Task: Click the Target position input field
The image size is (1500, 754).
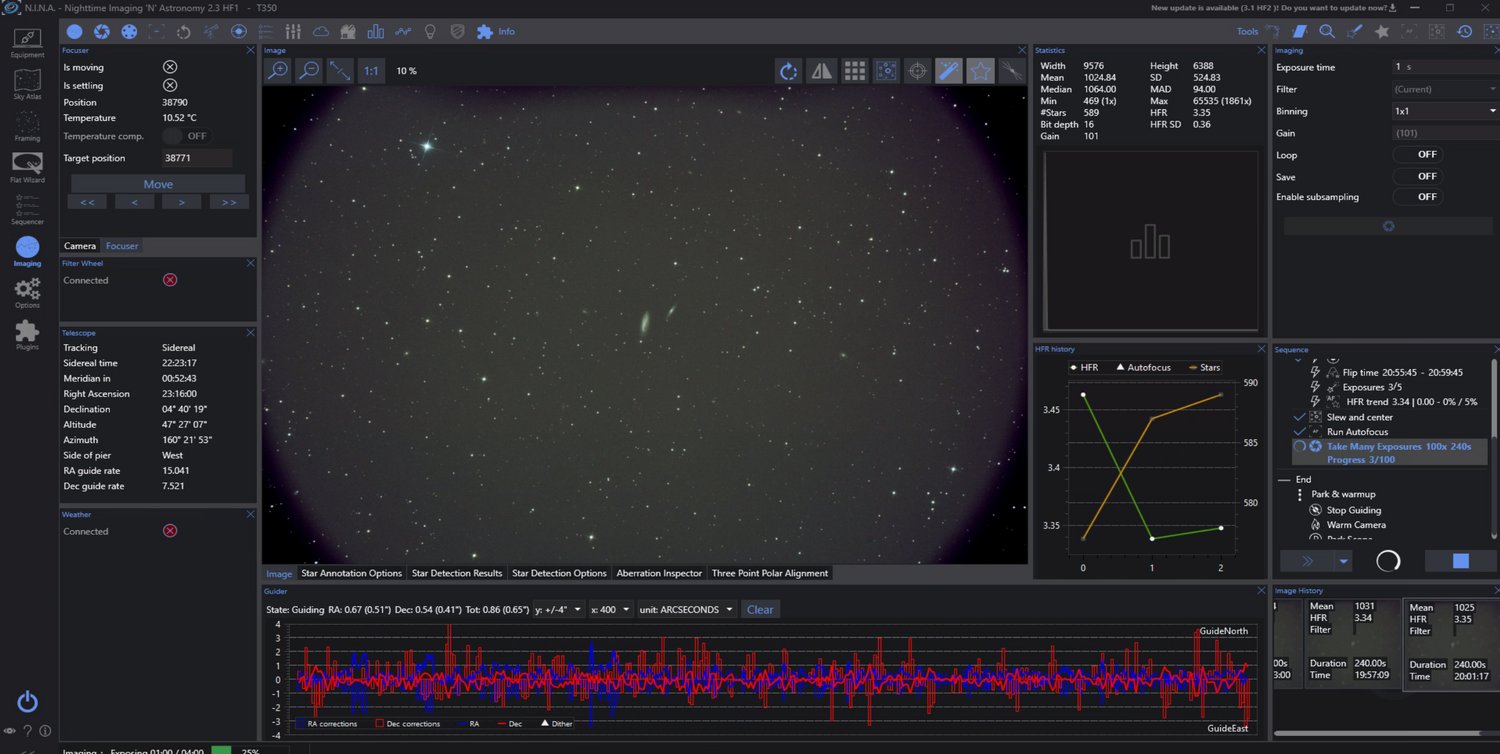Action: [197, 158]
